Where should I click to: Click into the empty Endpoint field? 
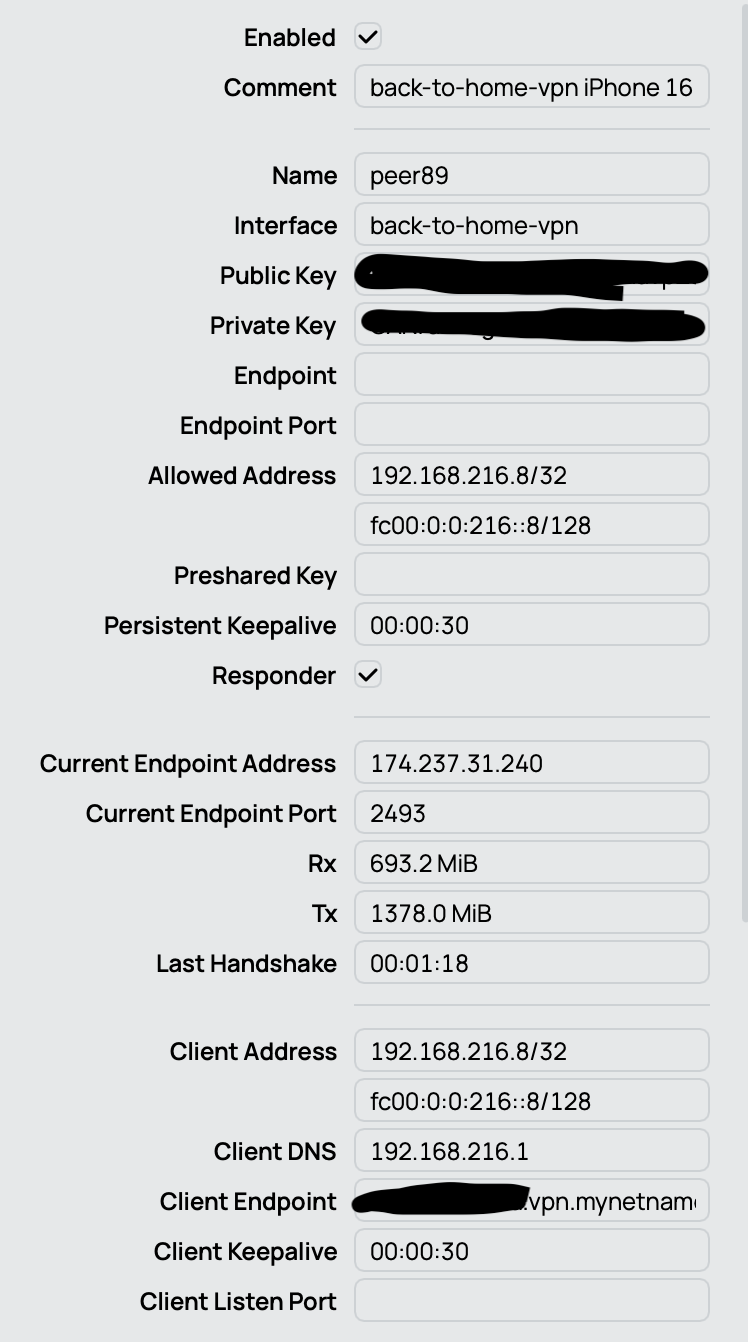(x=531, y=376)
